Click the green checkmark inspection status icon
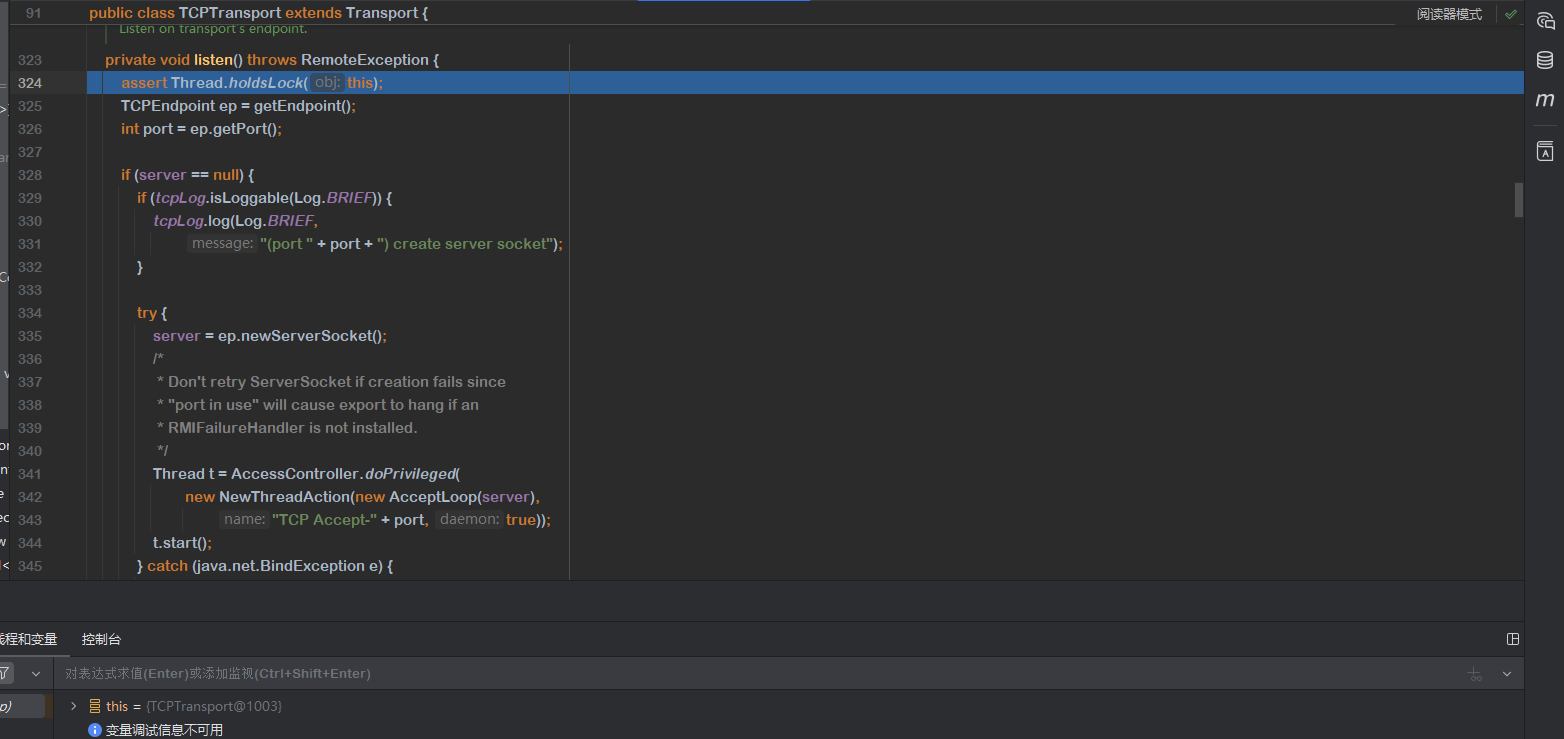Viewport: 1564px width, 739px height. click(x=1511, y=15)
